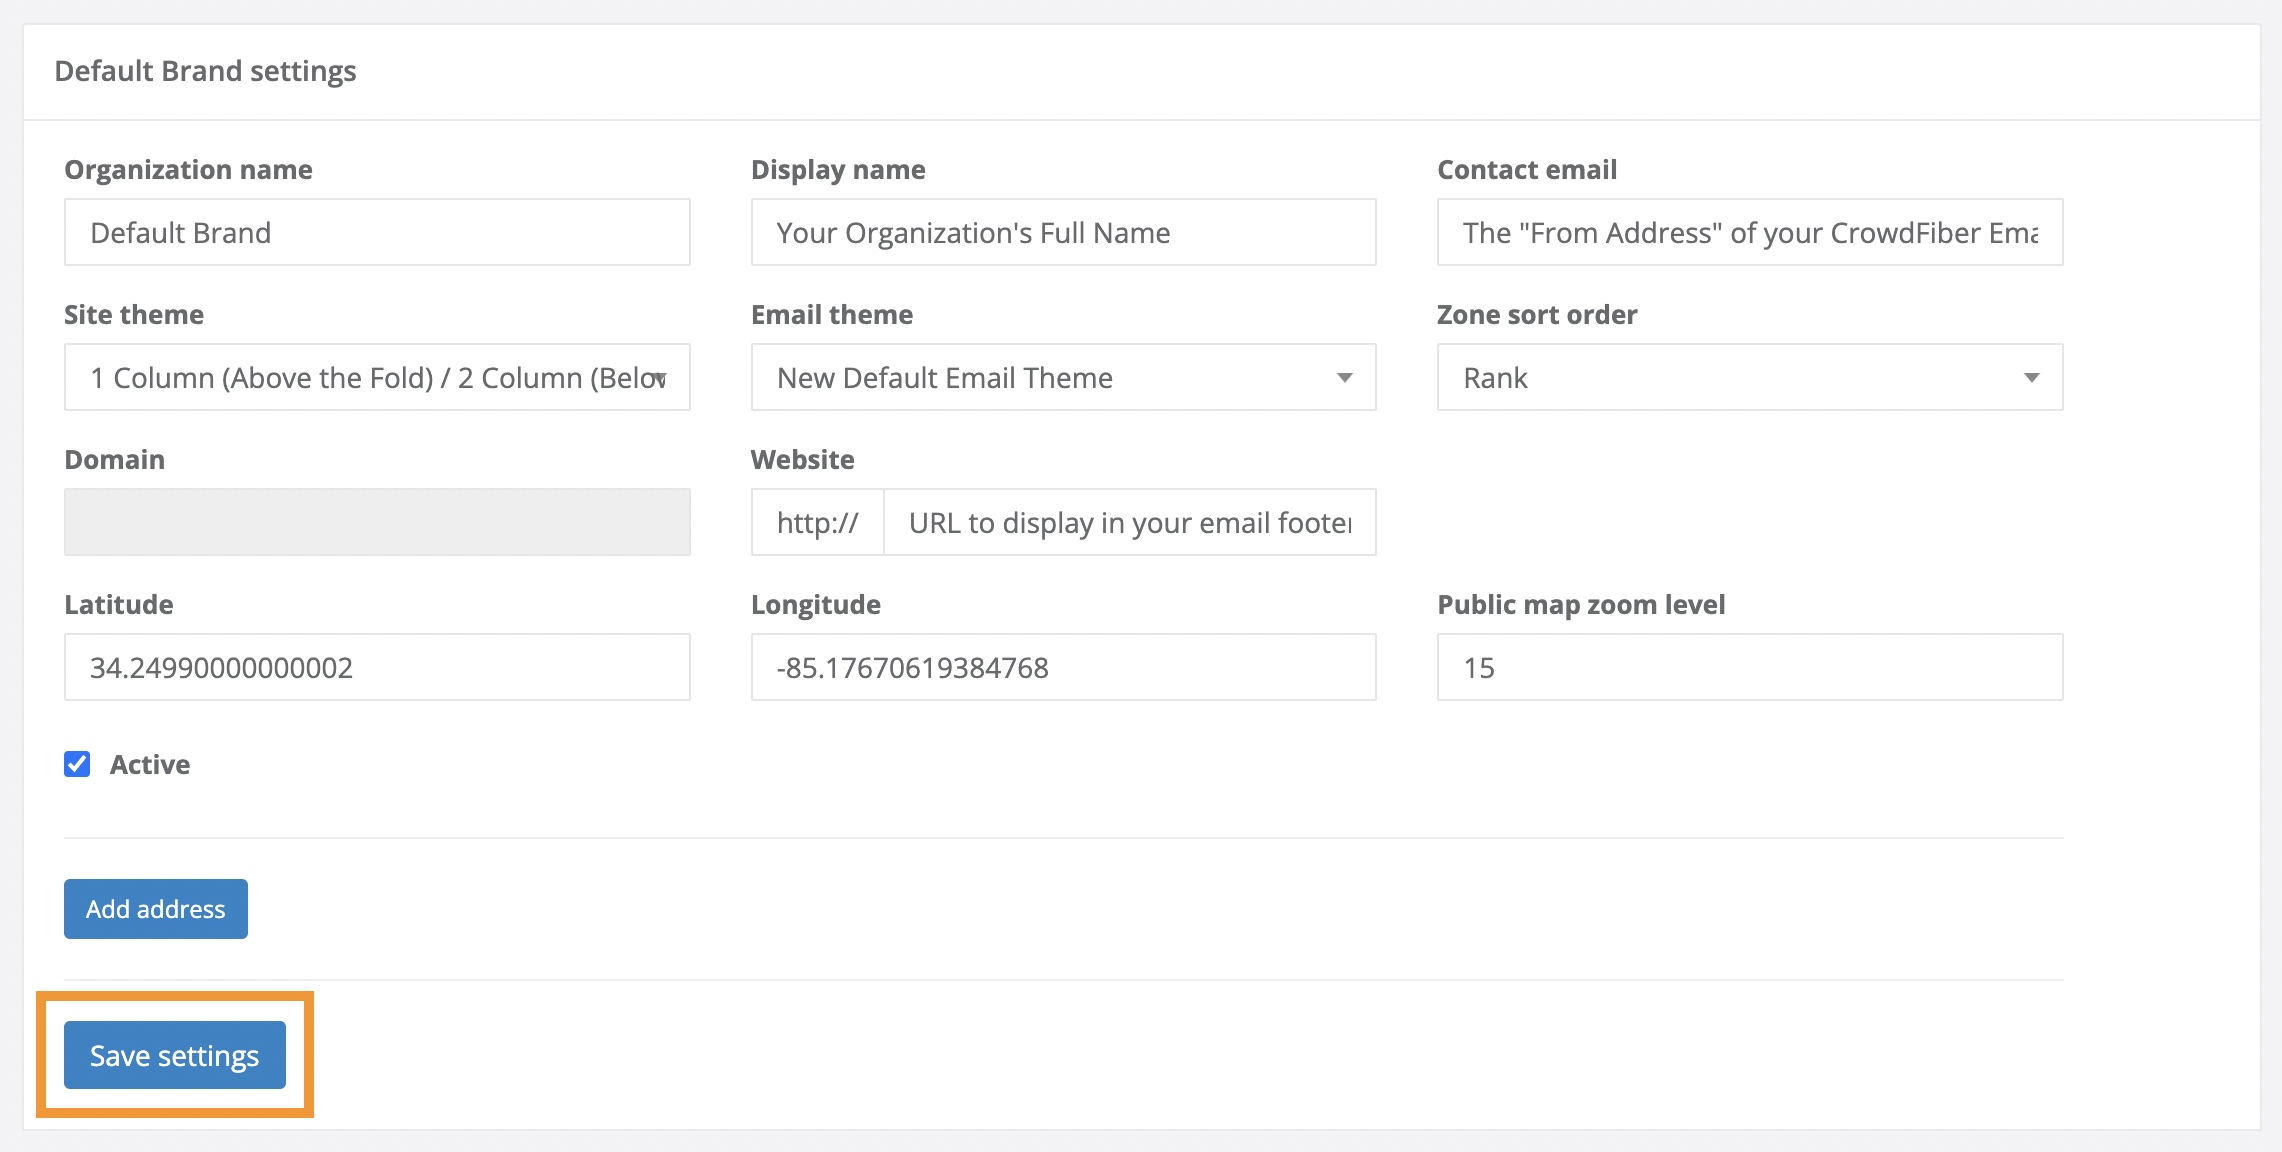Click the Default Brand settings header
Screen dimensions: 2282x1152
tap(205, 71)
